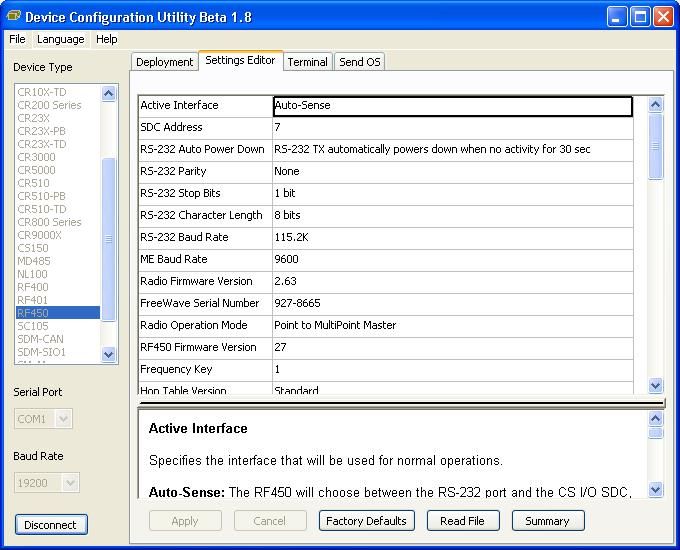This screenshot has height=550, width=680.
Task: Restore Factory Defaults
Action: click(366, 521)
